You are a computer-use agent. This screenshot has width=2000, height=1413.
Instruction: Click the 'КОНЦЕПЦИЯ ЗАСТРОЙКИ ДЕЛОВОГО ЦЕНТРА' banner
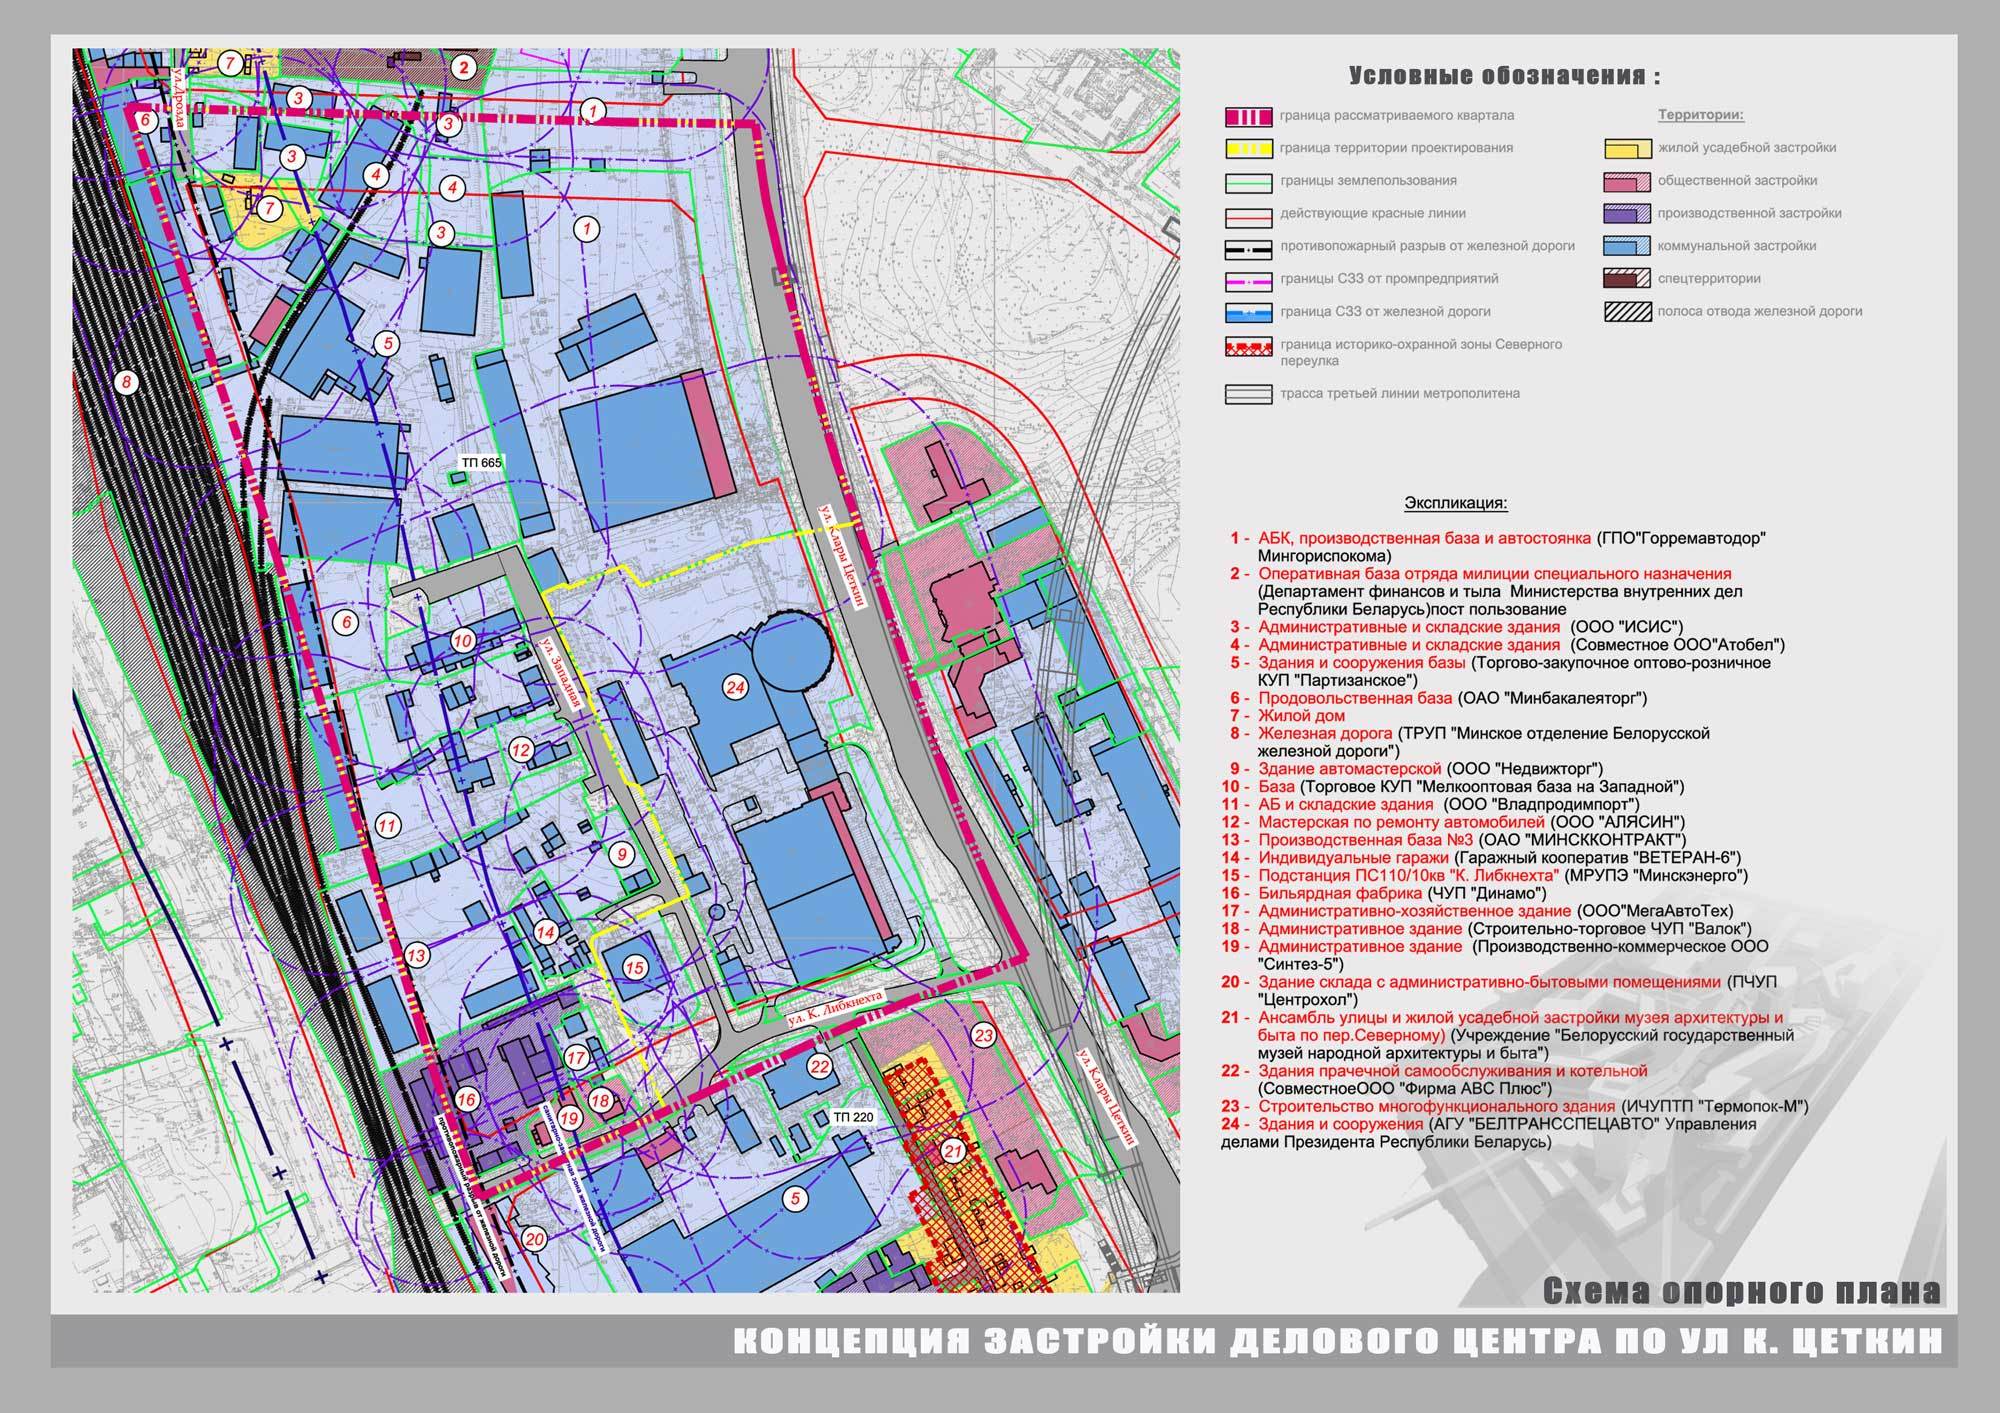[x=1339, y=1342]
